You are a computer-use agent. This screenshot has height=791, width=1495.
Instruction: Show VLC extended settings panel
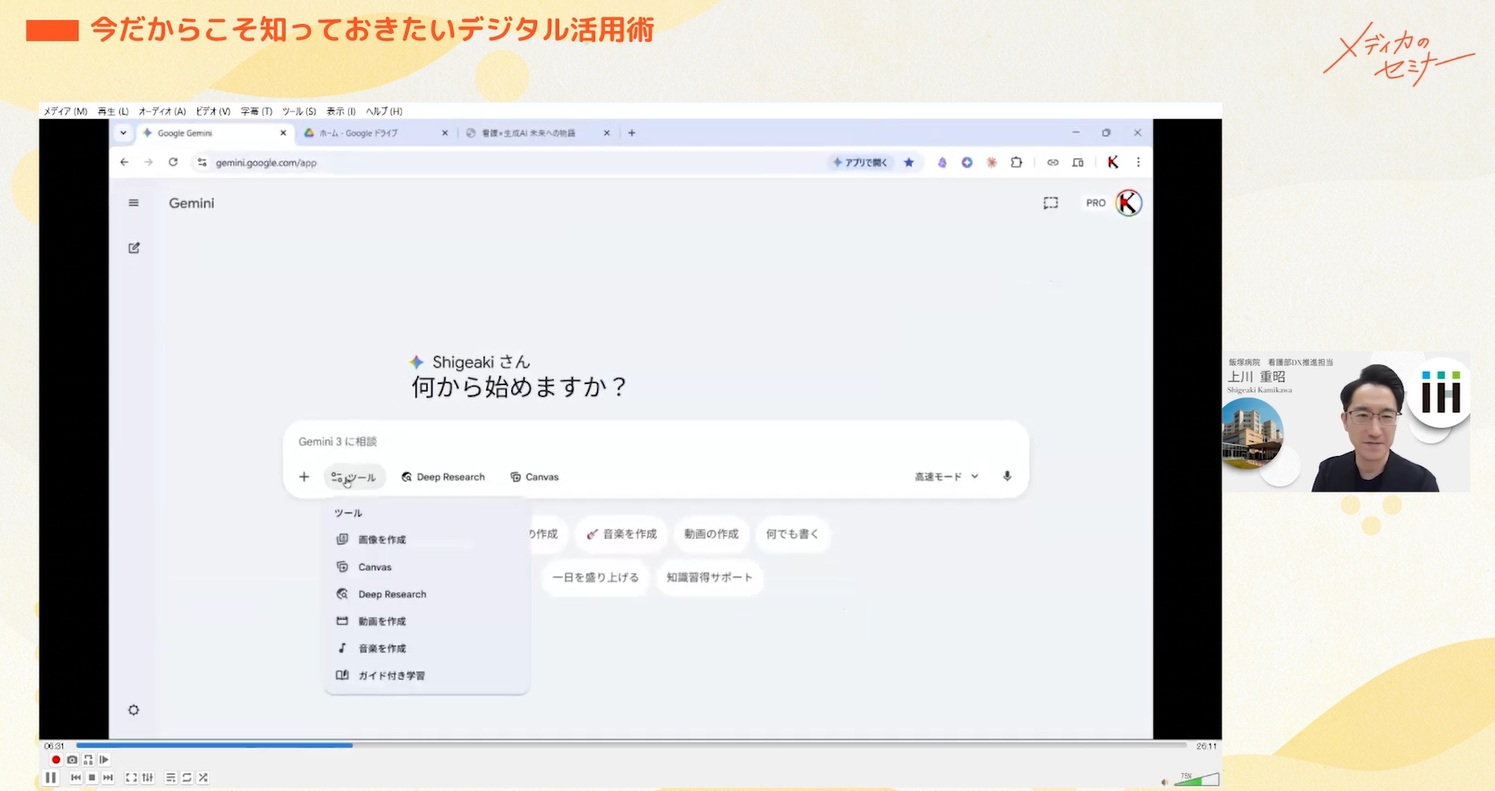(x=147, y=777)
